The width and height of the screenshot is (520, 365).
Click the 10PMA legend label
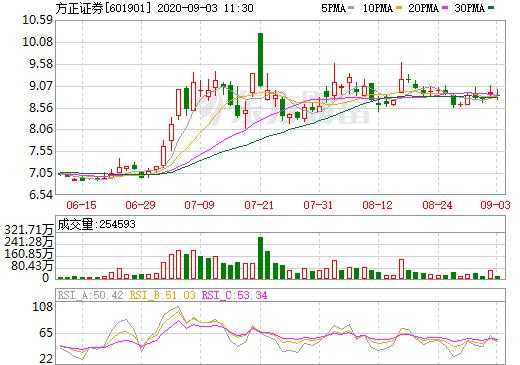(378, 8)
